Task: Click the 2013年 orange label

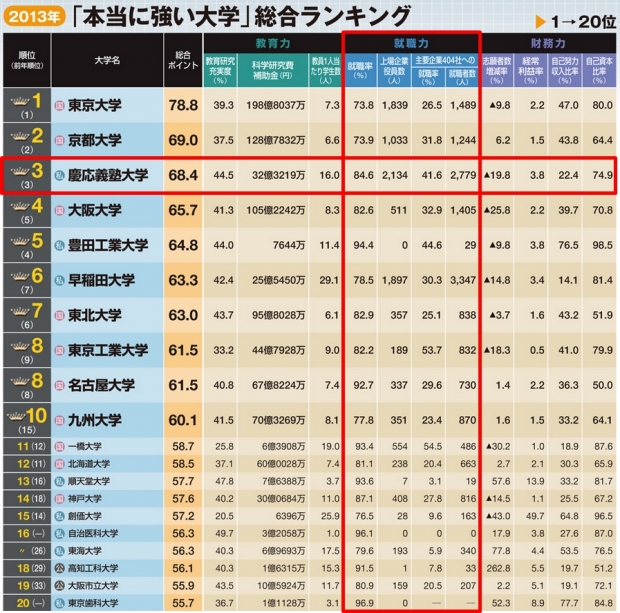Action: pyautogui.click(x=34, y=17)
